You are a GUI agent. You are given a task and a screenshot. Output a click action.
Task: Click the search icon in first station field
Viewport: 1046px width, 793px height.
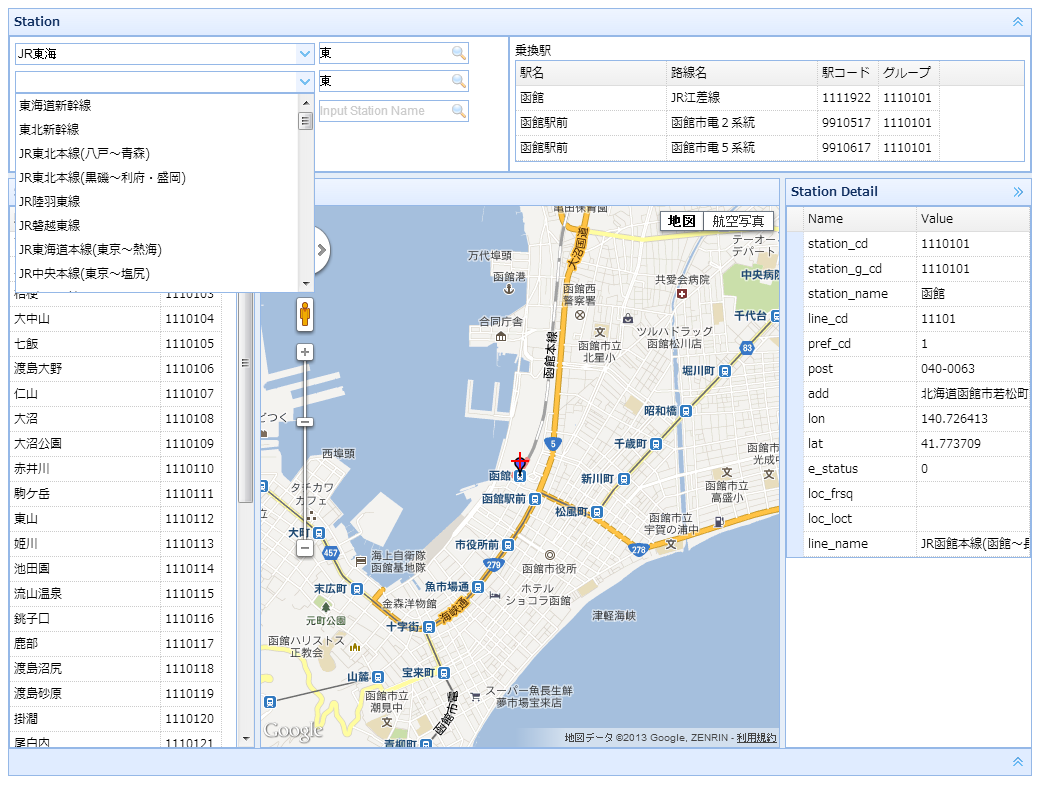pyautogui.click(x=458, y=54)
